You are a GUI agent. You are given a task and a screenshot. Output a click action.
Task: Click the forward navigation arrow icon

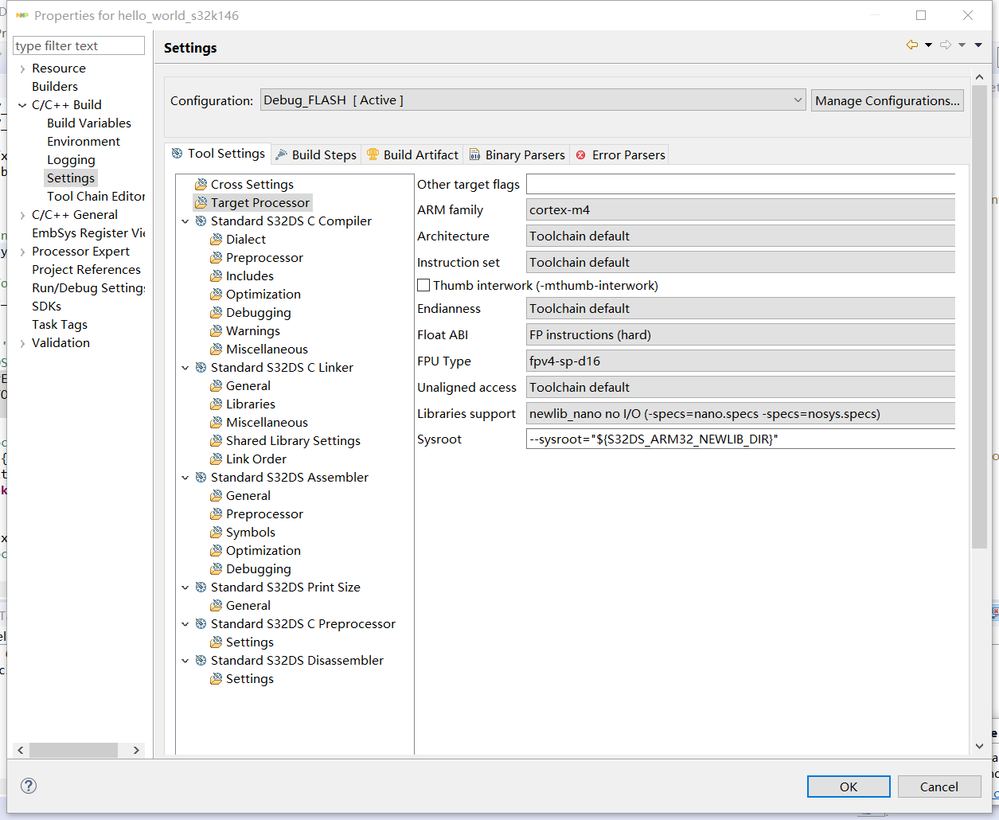[945, 45]
